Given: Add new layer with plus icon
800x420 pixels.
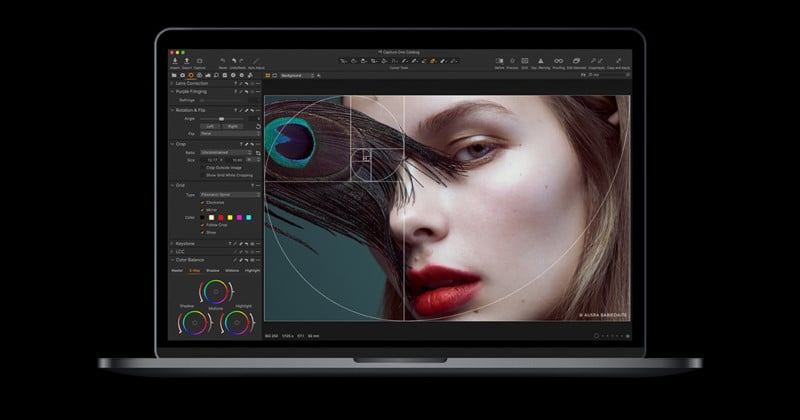Looking at the screenshot, I should [318, 76].
